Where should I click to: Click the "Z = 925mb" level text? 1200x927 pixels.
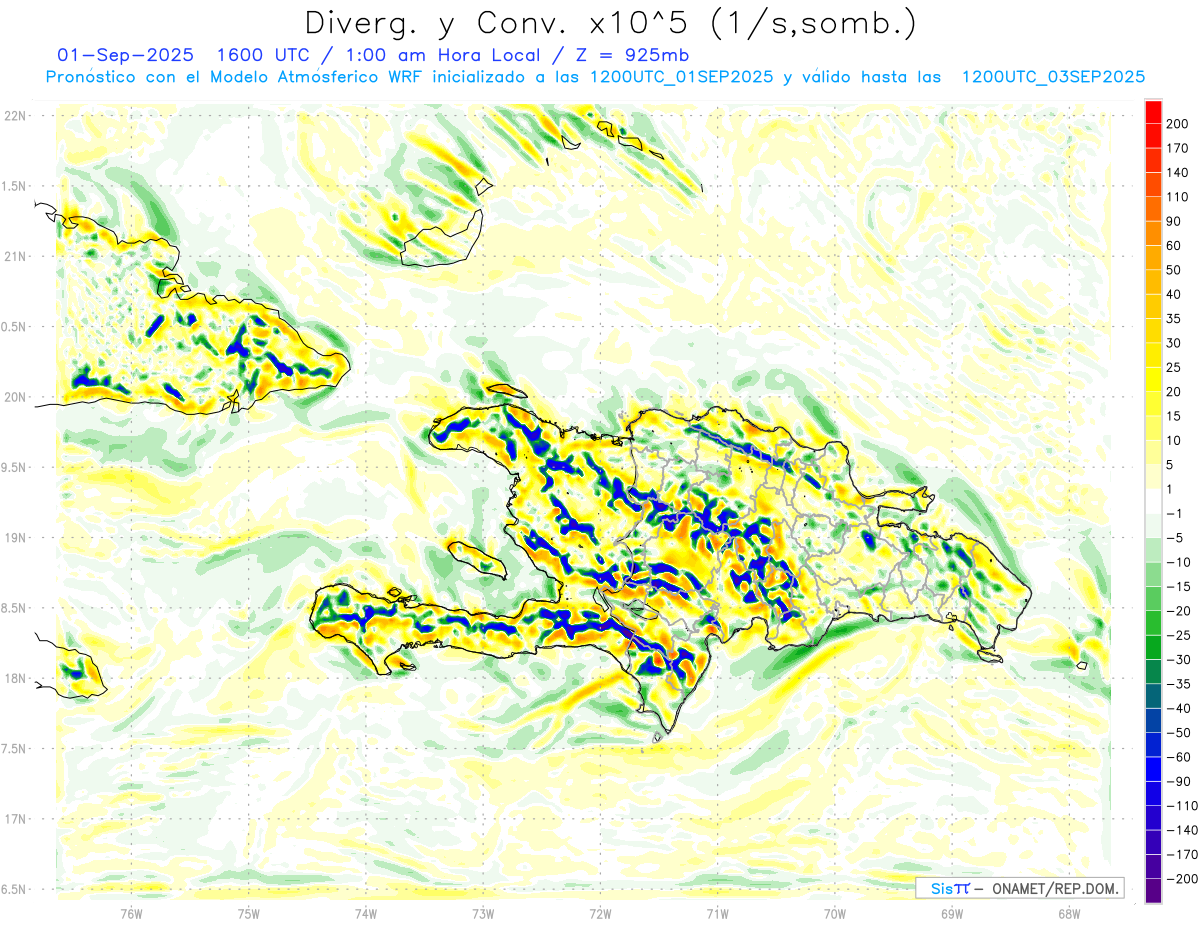[x=633, y=54]
